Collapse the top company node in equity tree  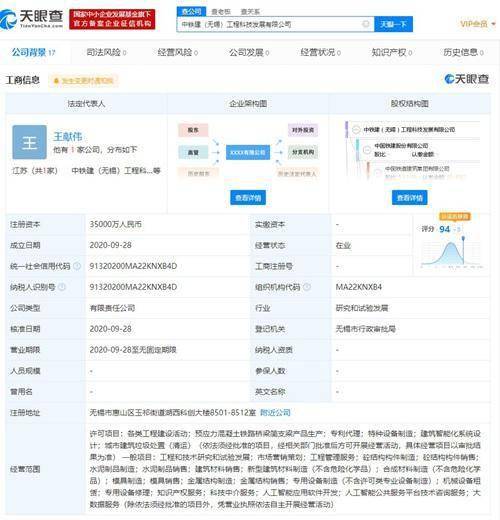pos(356,129)
